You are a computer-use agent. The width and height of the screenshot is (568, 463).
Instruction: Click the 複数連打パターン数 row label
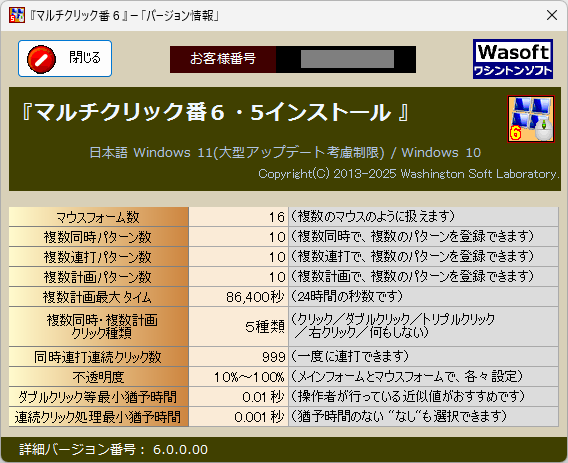(99, 257)
